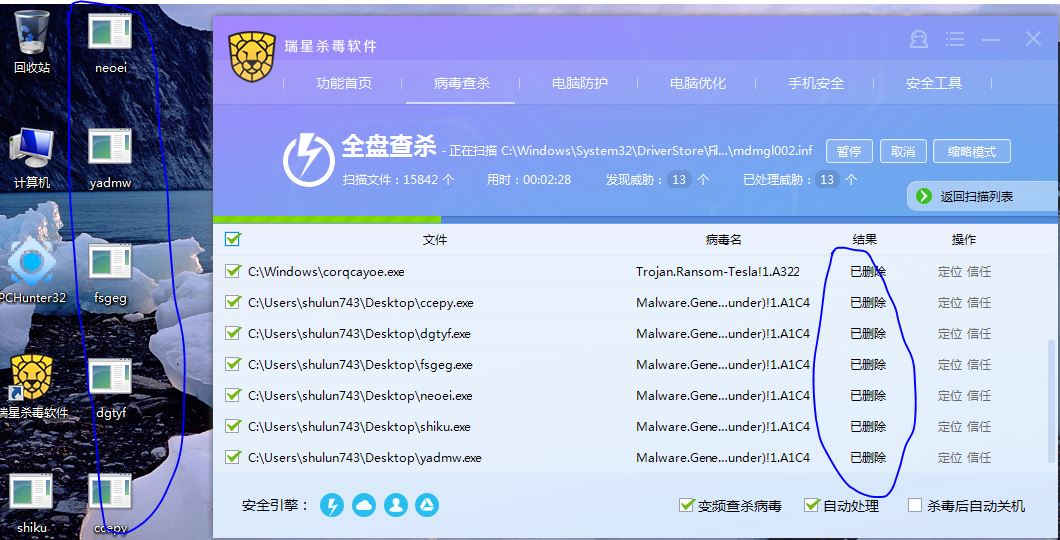Click 定位 for ccepy.exe row
This screenshot has height=540, width=1060.
point(950,303)
